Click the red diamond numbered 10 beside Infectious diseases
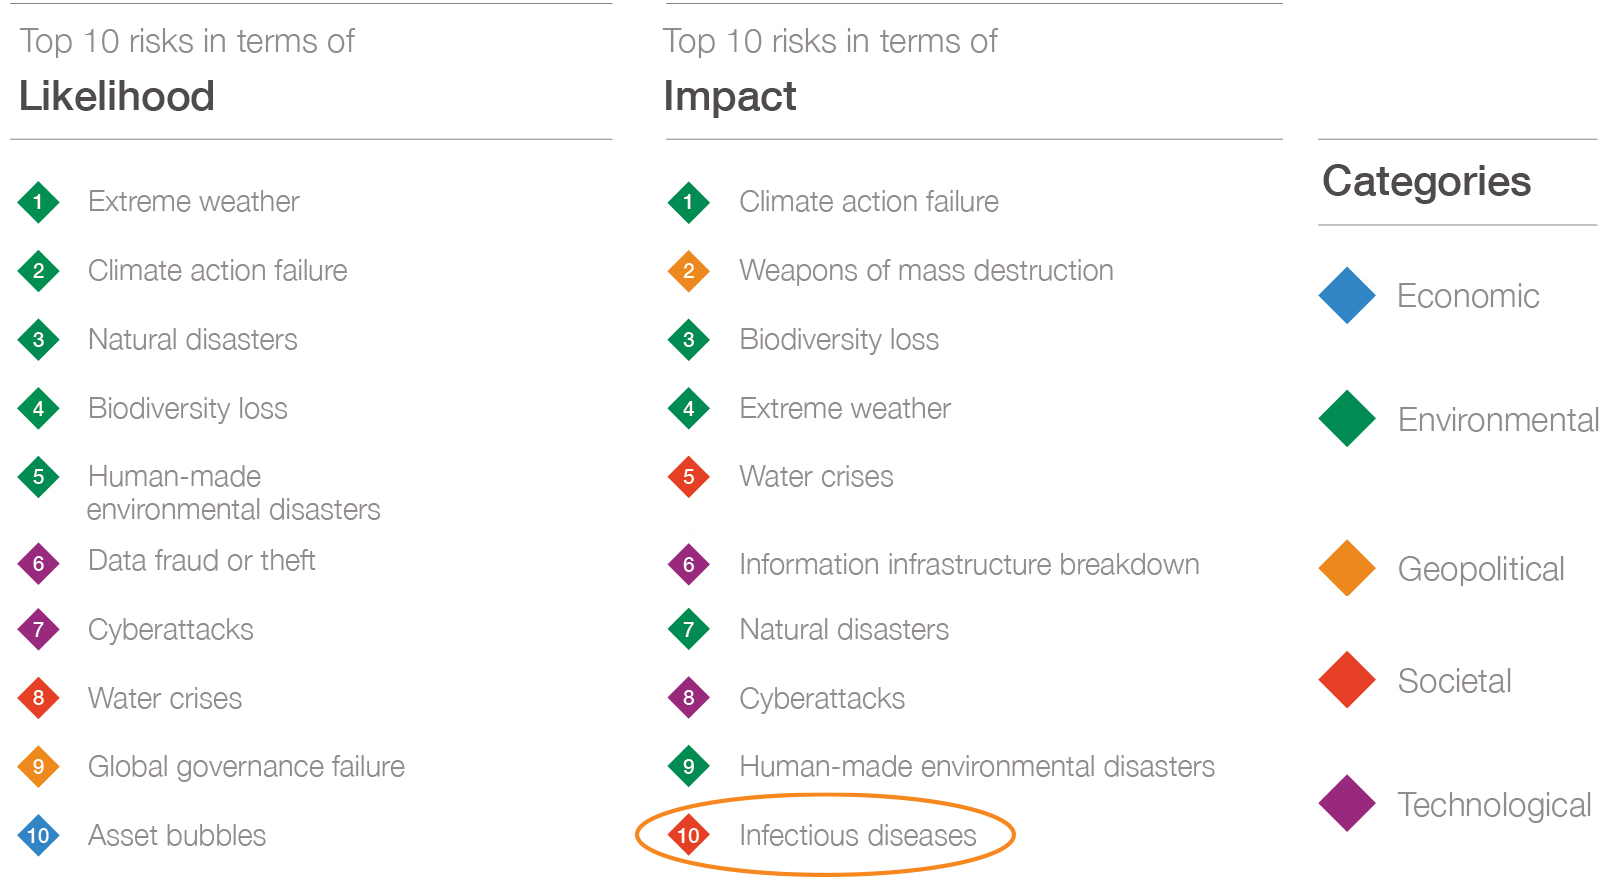Viewport: 1608px width, 880px height. tap(688, 835)
